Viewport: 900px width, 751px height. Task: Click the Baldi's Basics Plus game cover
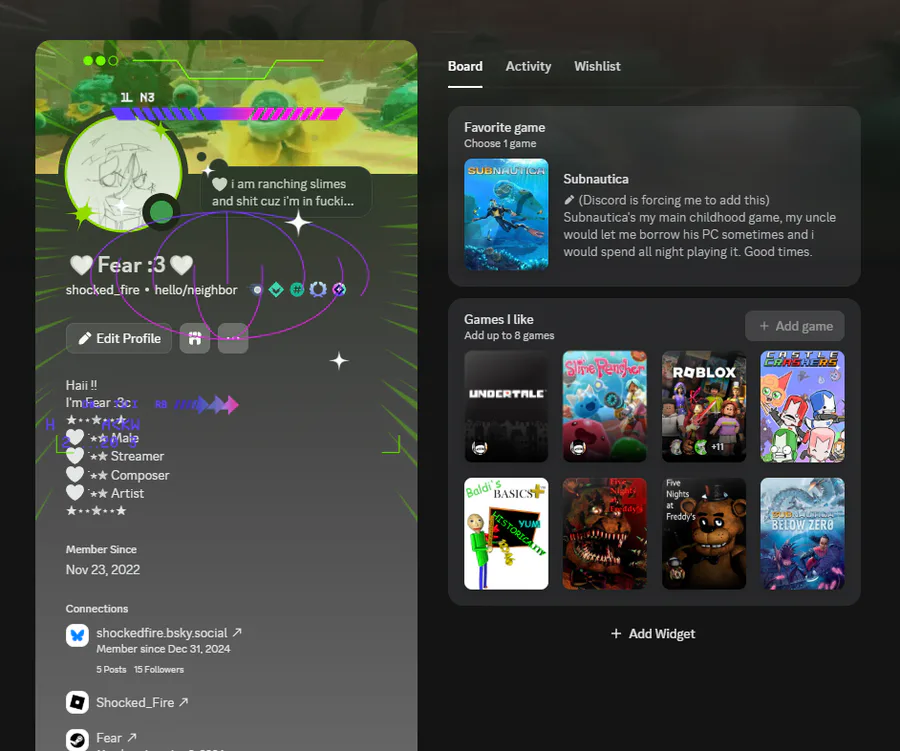click(506, 533)
